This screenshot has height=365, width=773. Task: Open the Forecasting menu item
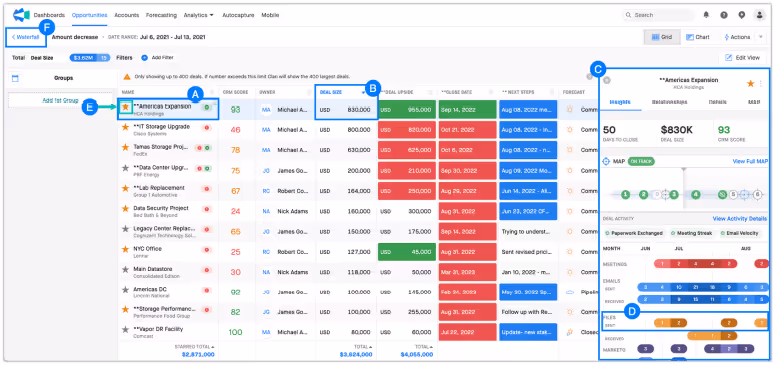pyautogui.click(x=161, y=15)
